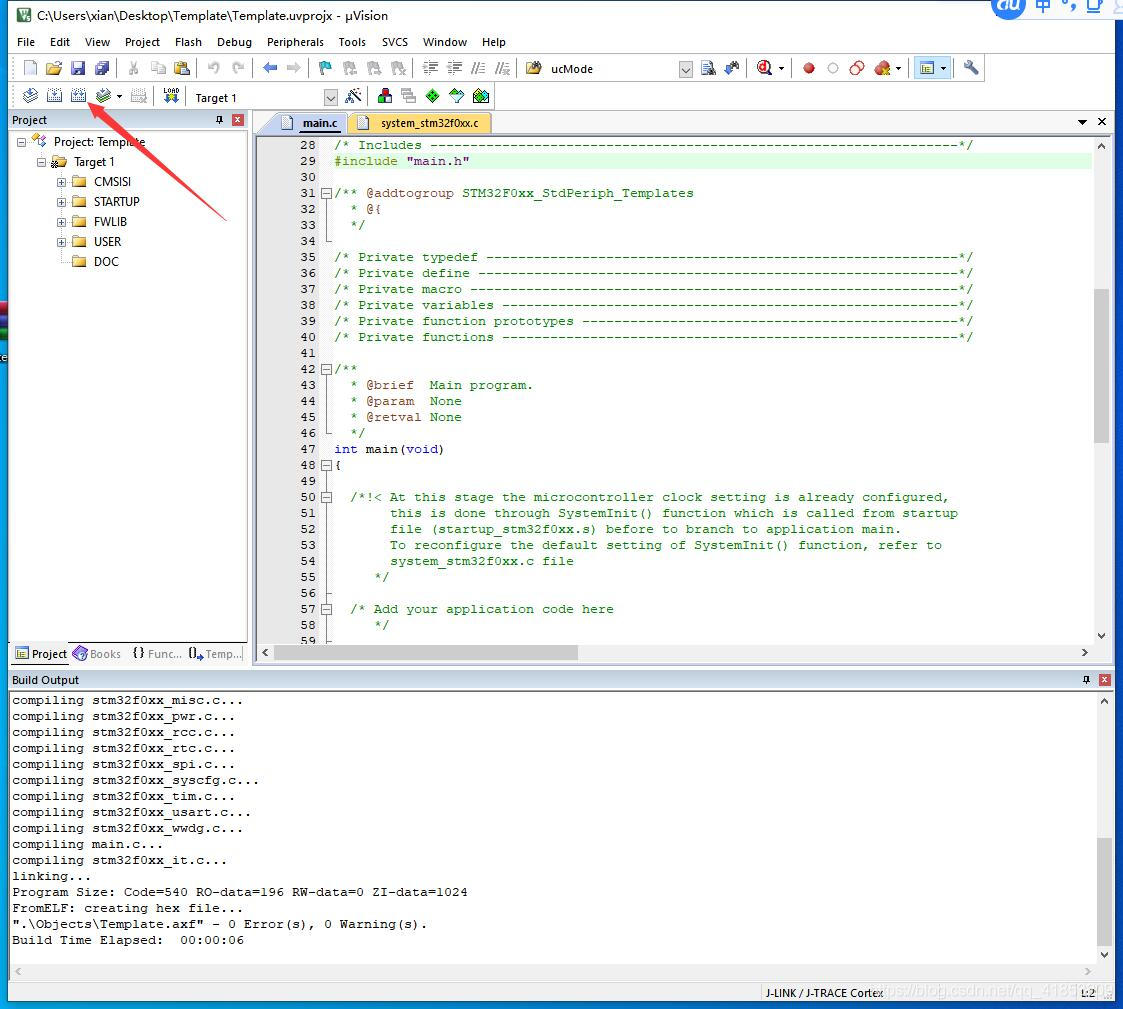This screenshot has height=1009, width=1123.
Task: Select the DOC folder in tree
Action: [106, 262]
